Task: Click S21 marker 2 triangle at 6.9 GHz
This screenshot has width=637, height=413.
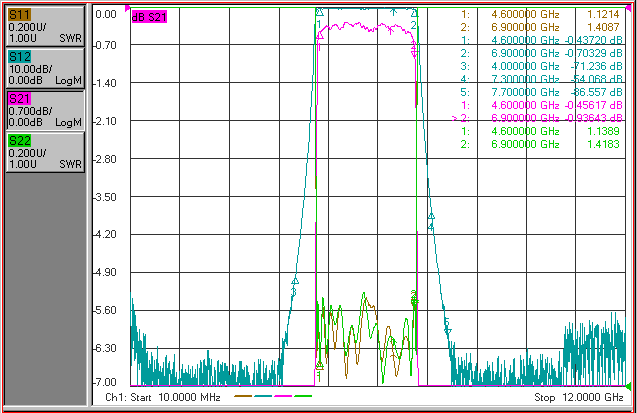Action: (x=414, y=49)
